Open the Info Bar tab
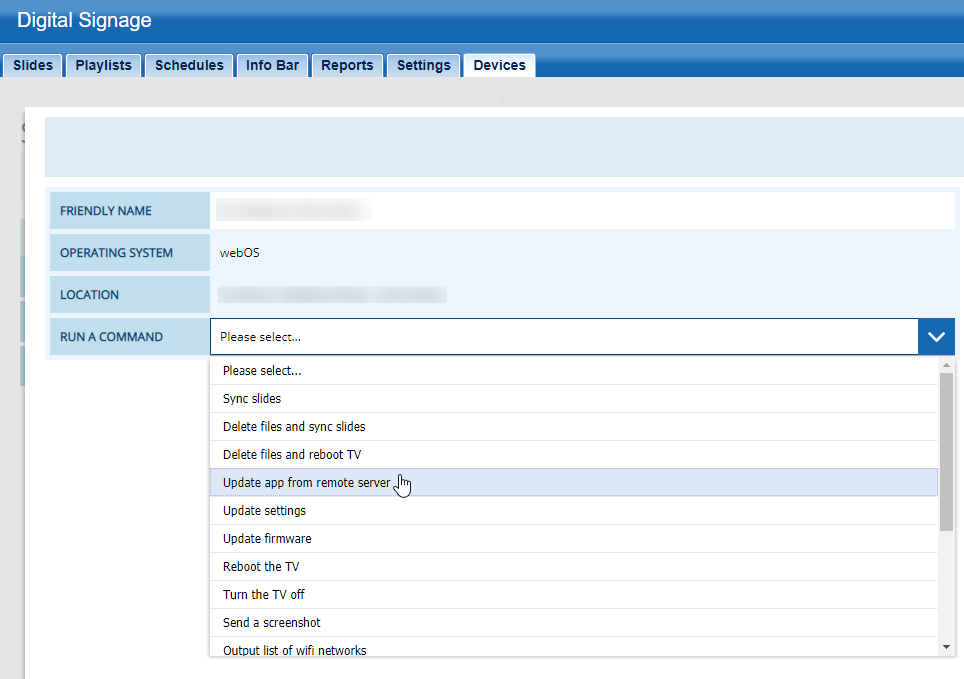This screenshot has height=679, width=964. pos(272,65)
